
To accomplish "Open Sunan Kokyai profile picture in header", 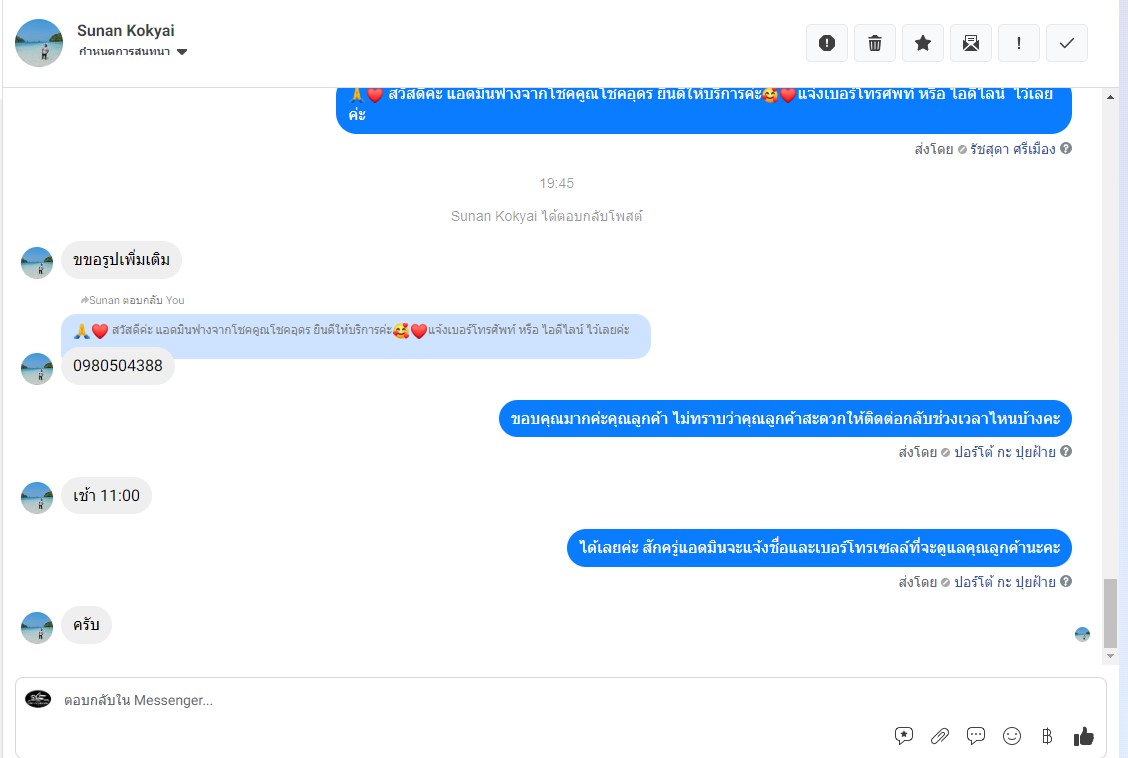I will [x=39, y=43].
